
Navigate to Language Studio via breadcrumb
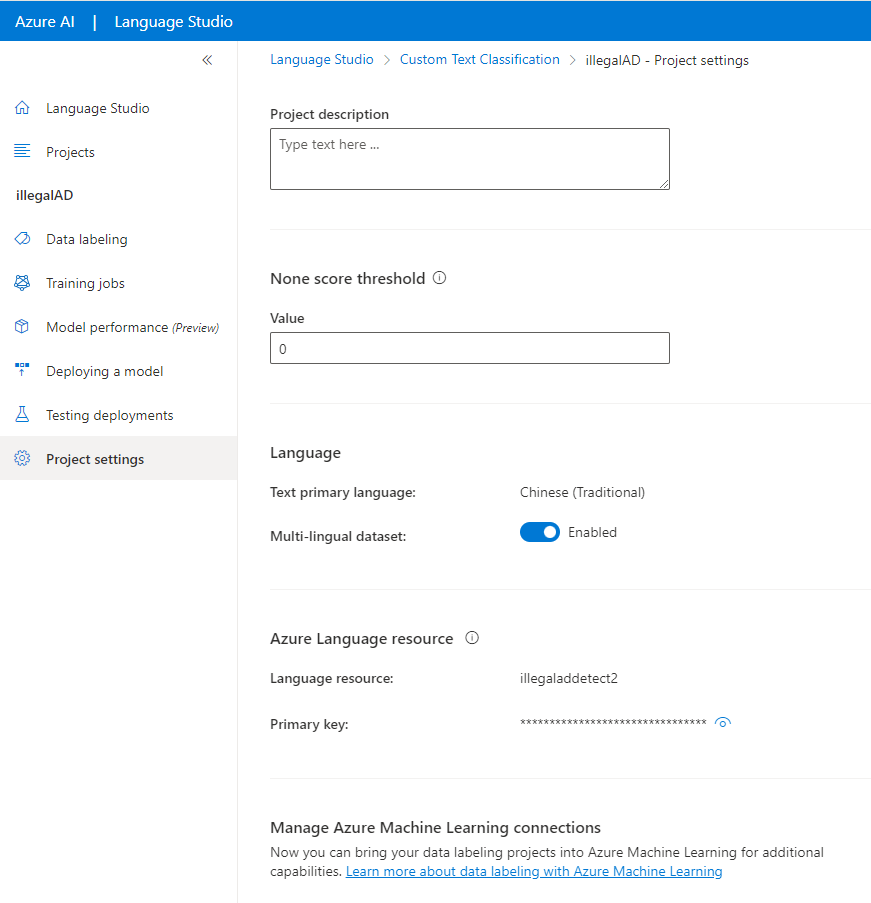322,59
